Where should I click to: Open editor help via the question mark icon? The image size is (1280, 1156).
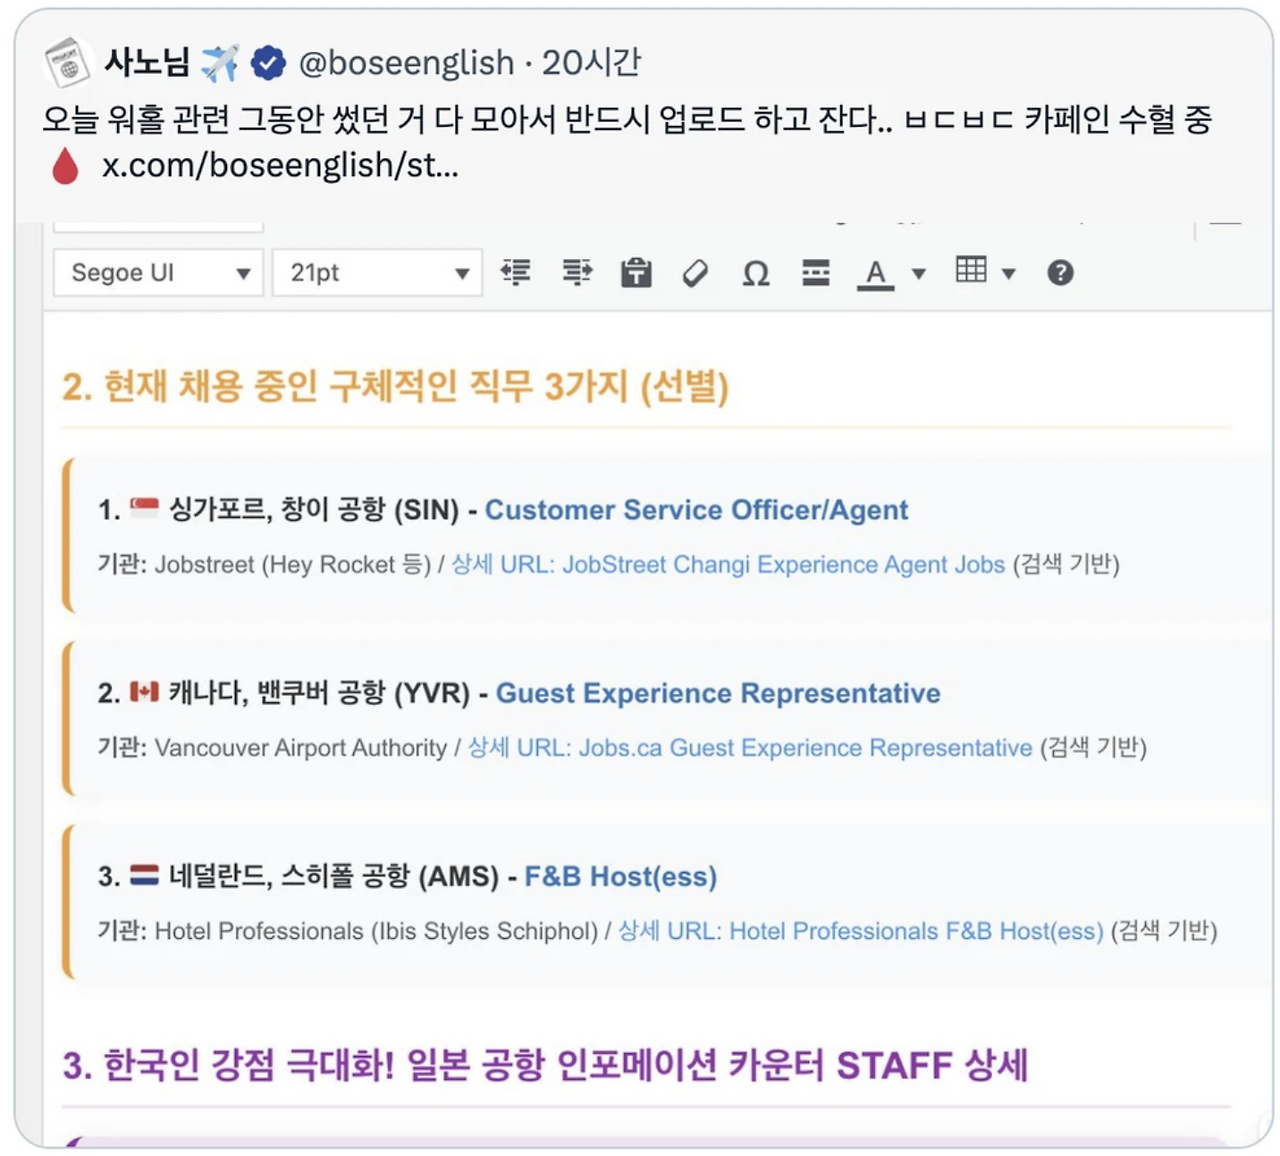click(1062, 271)
